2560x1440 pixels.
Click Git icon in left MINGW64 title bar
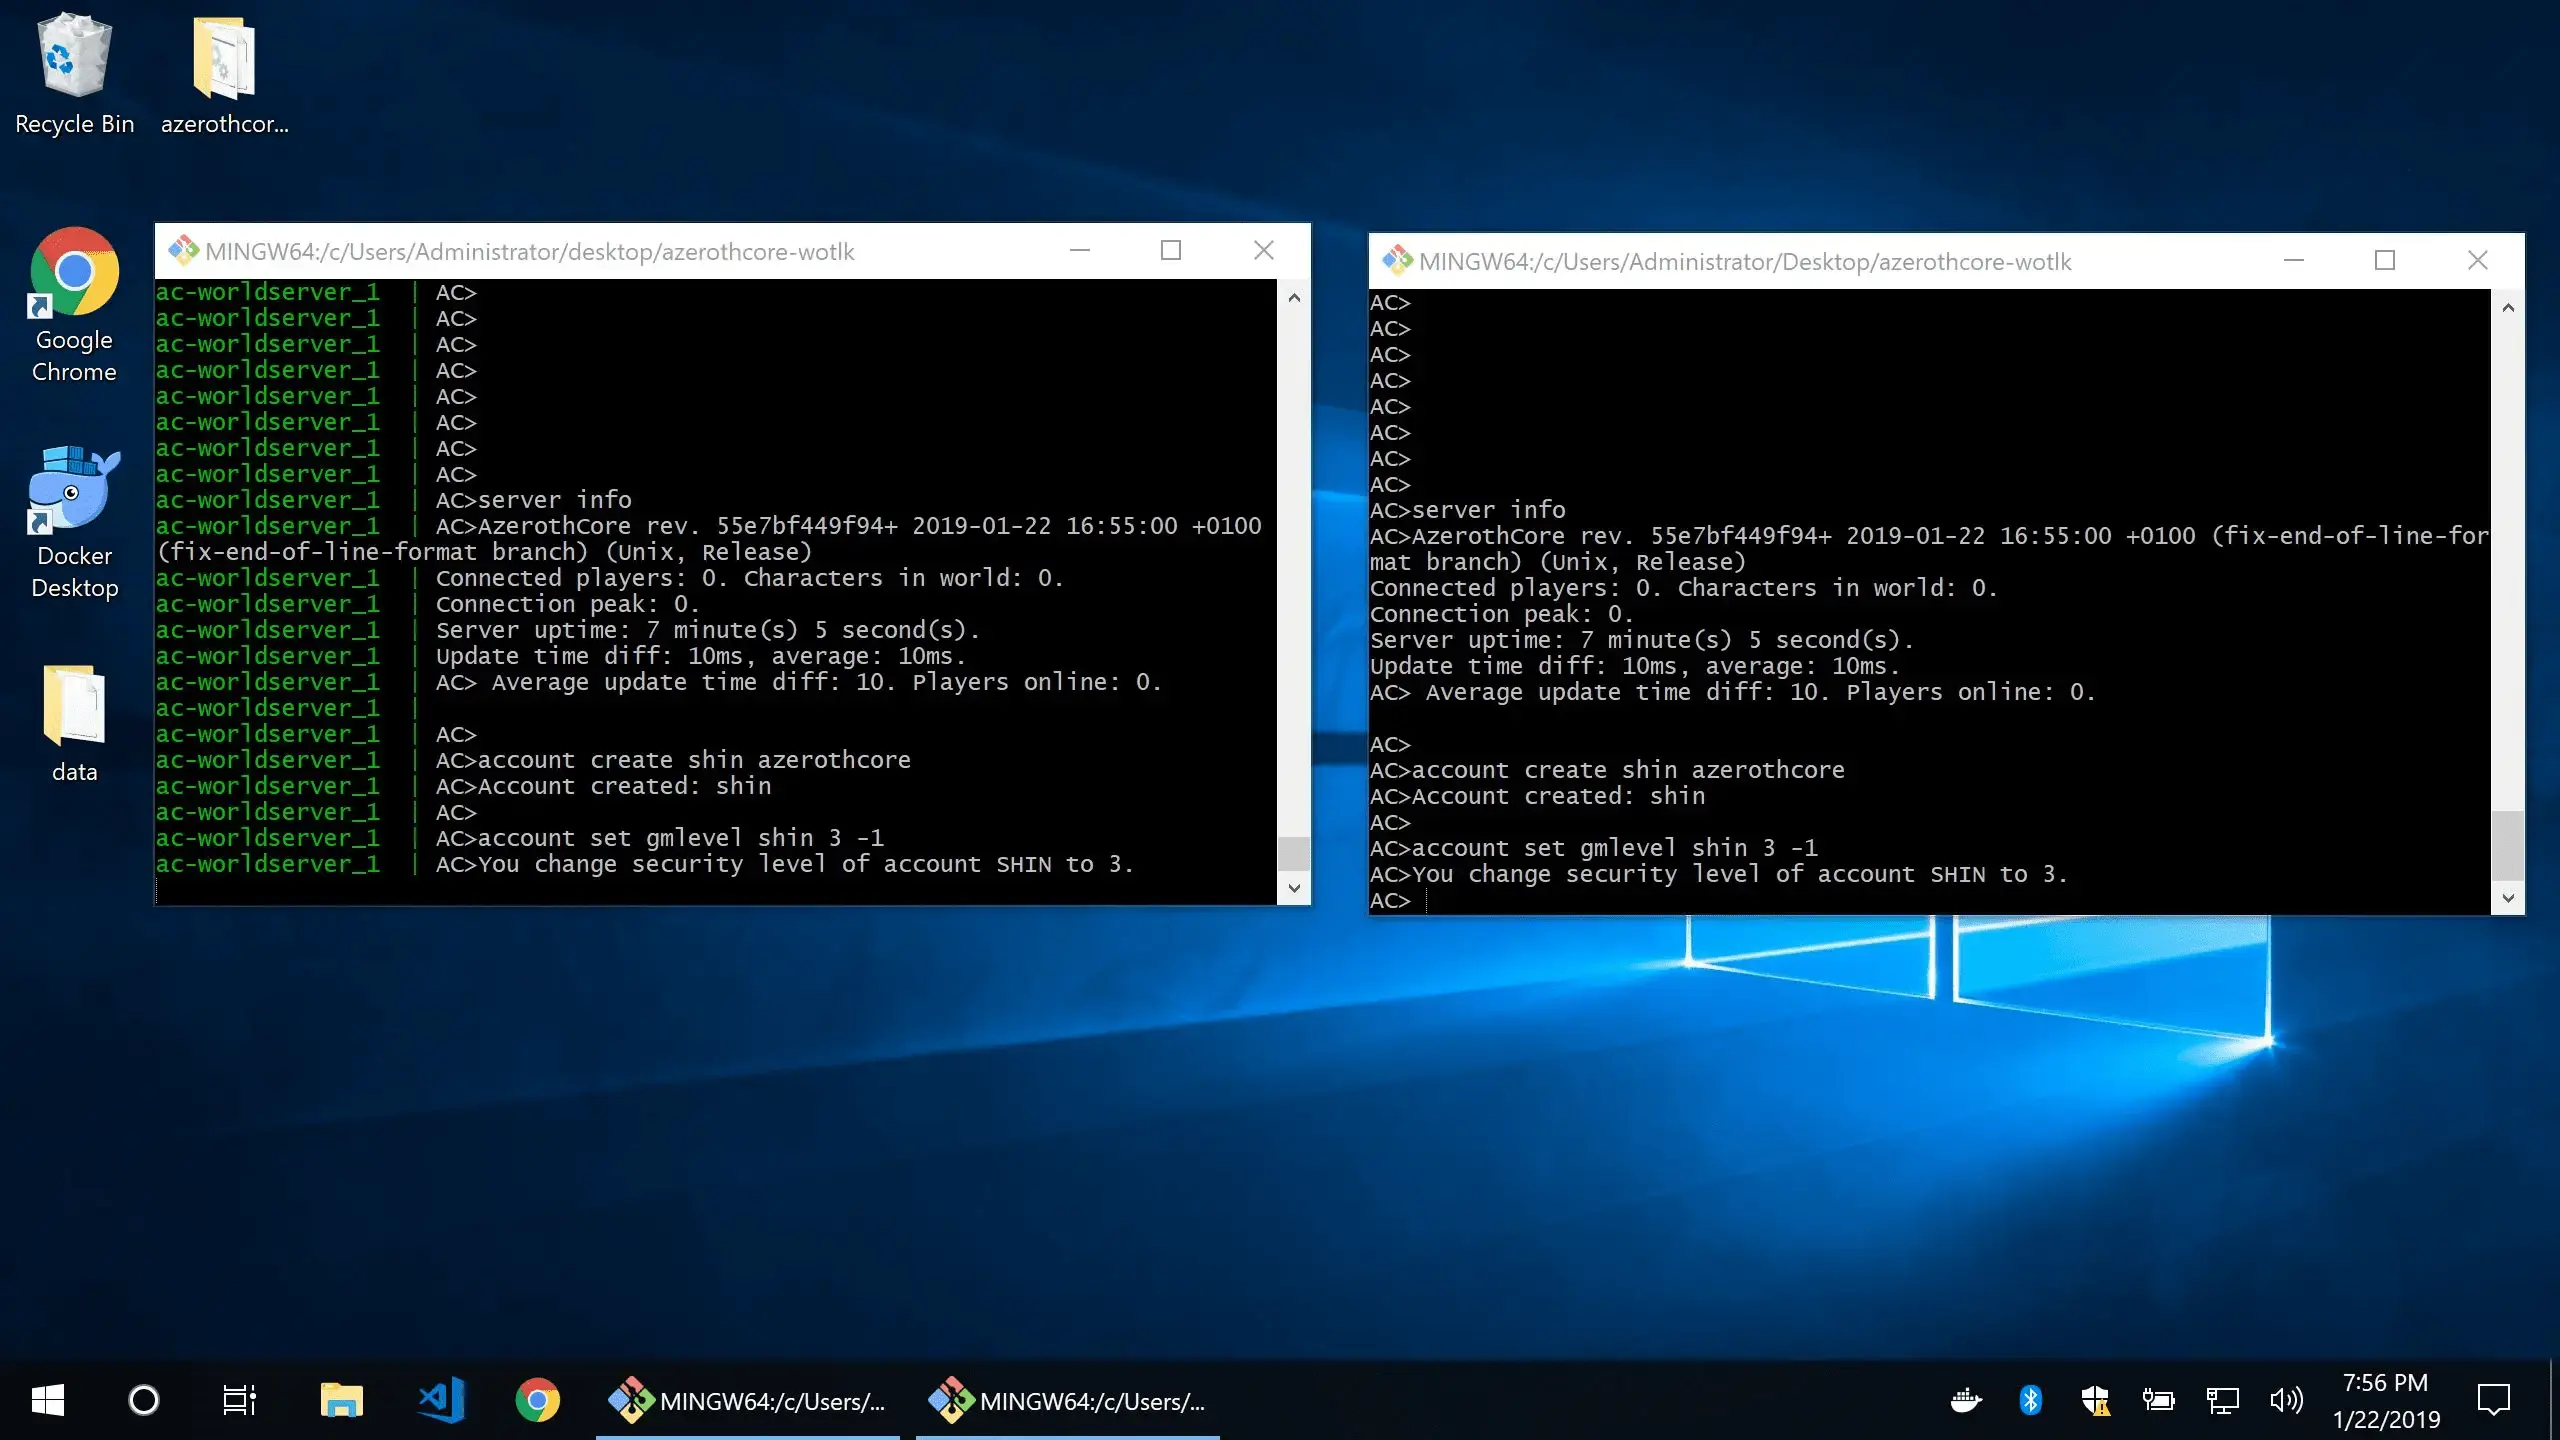[183, 250]
